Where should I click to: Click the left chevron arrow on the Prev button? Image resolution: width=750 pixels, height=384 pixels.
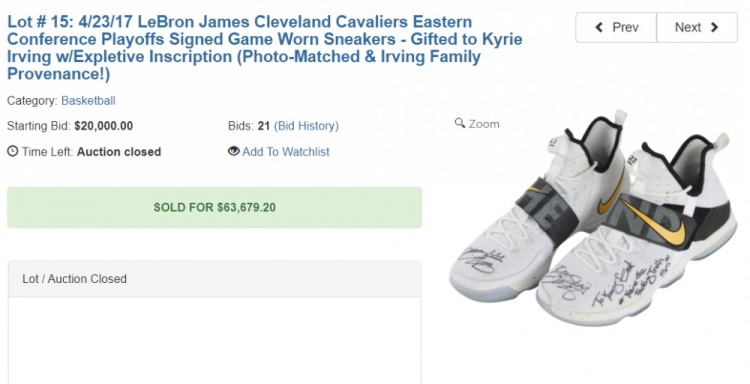(x=599, y=28)
